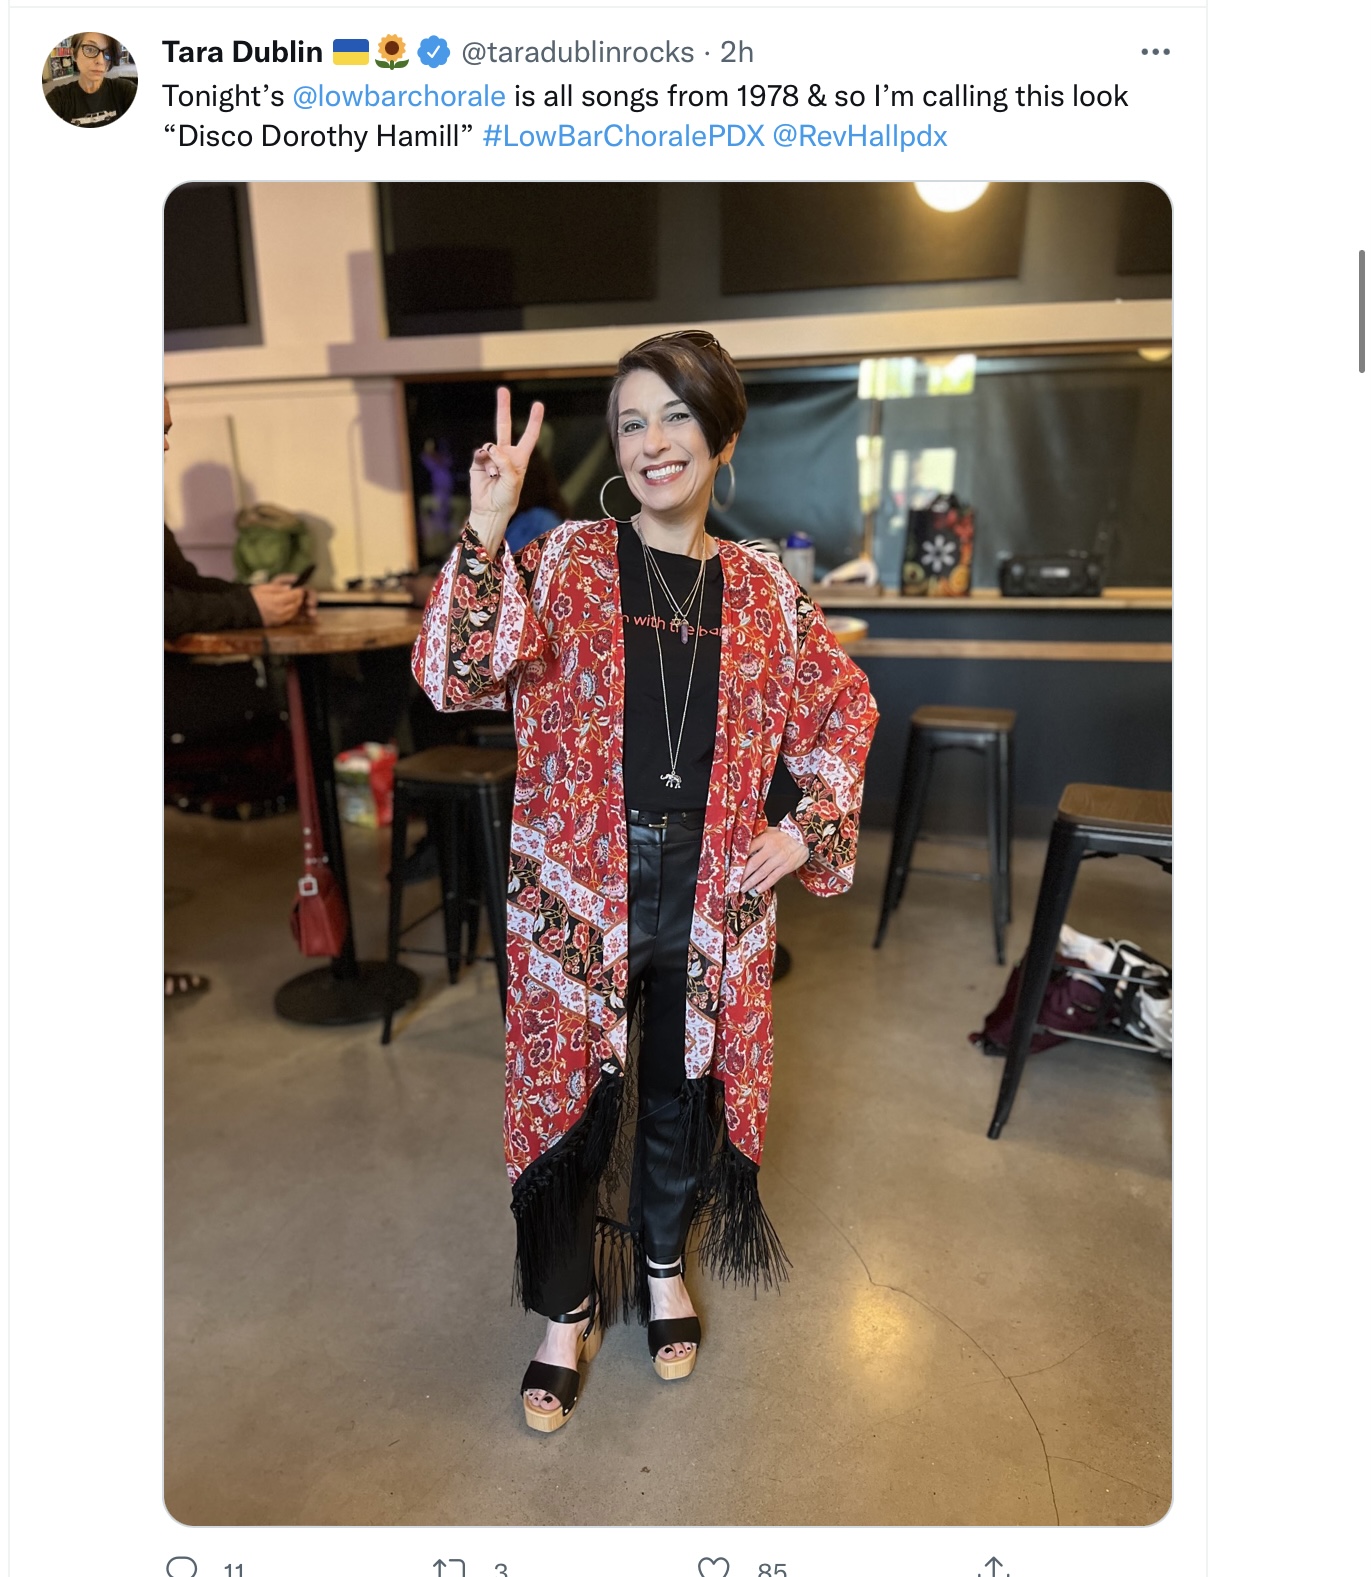The image size is (1371, 1577).
Task: Click the like count 85
Action: pos(772,1569)
